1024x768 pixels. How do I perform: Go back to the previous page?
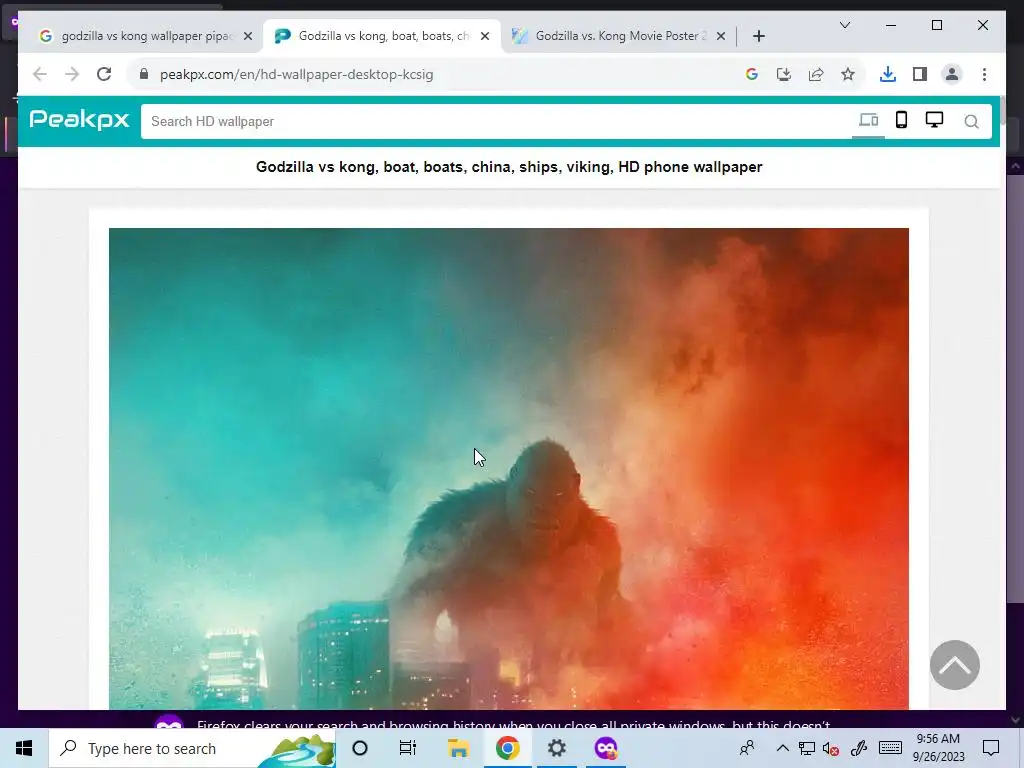pos(40,74)
